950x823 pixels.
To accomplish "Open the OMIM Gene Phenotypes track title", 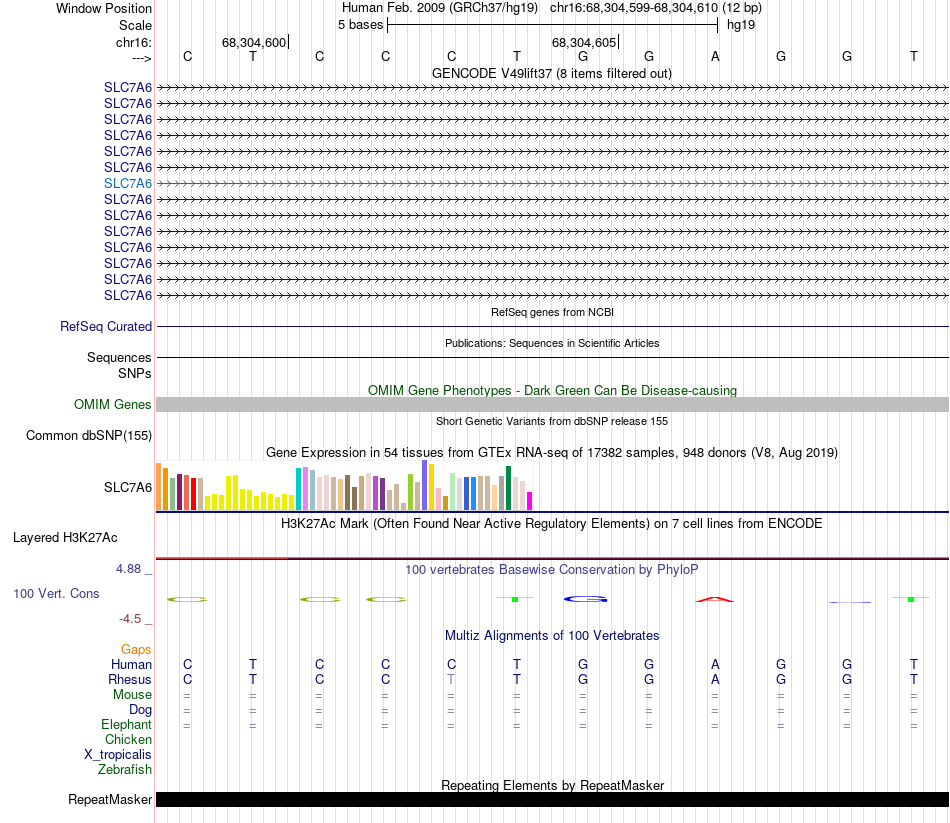I will coord(552,390).
